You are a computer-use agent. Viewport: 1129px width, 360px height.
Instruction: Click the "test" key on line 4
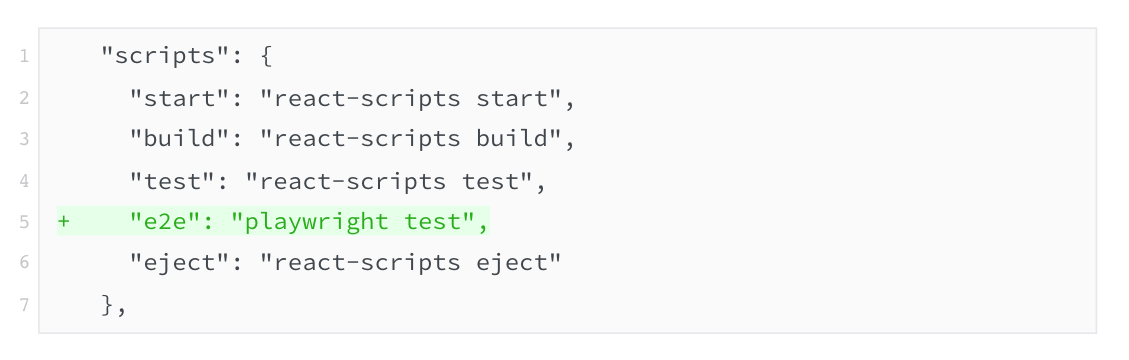pyautogui.click(x=166, y=181)
